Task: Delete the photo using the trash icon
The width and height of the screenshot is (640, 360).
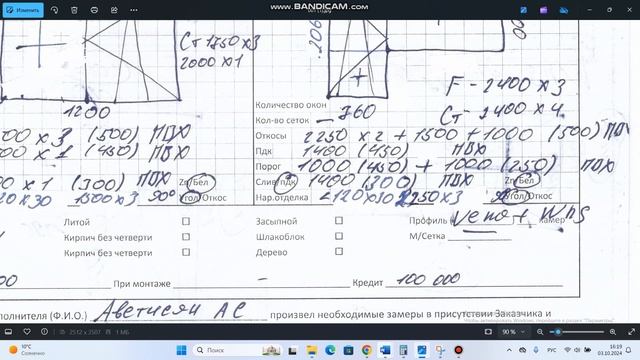Action: point(74,10)
